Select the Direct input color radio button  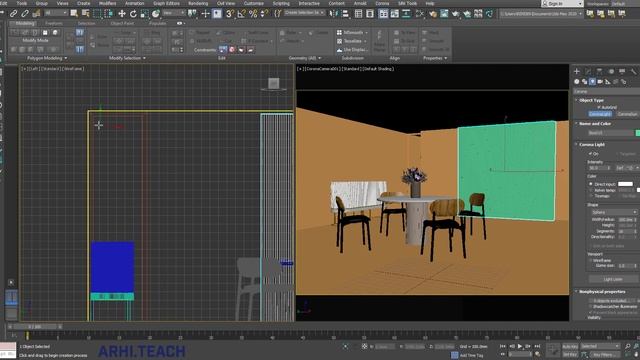pyautogui.click(x=591, y=184)
